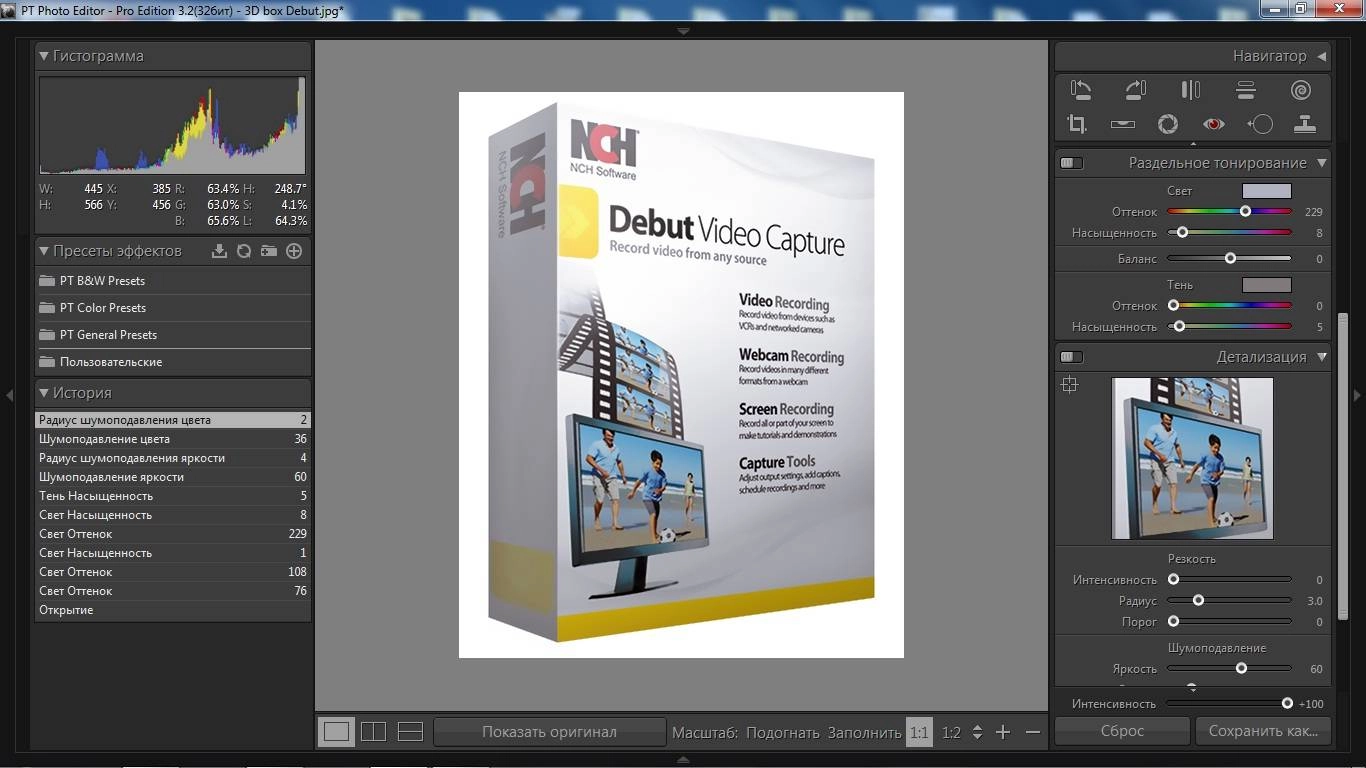The height and width of the screenshot is (768, 1366).
Task: Open the PT Color Presets folder
Action: pos(173,308)
